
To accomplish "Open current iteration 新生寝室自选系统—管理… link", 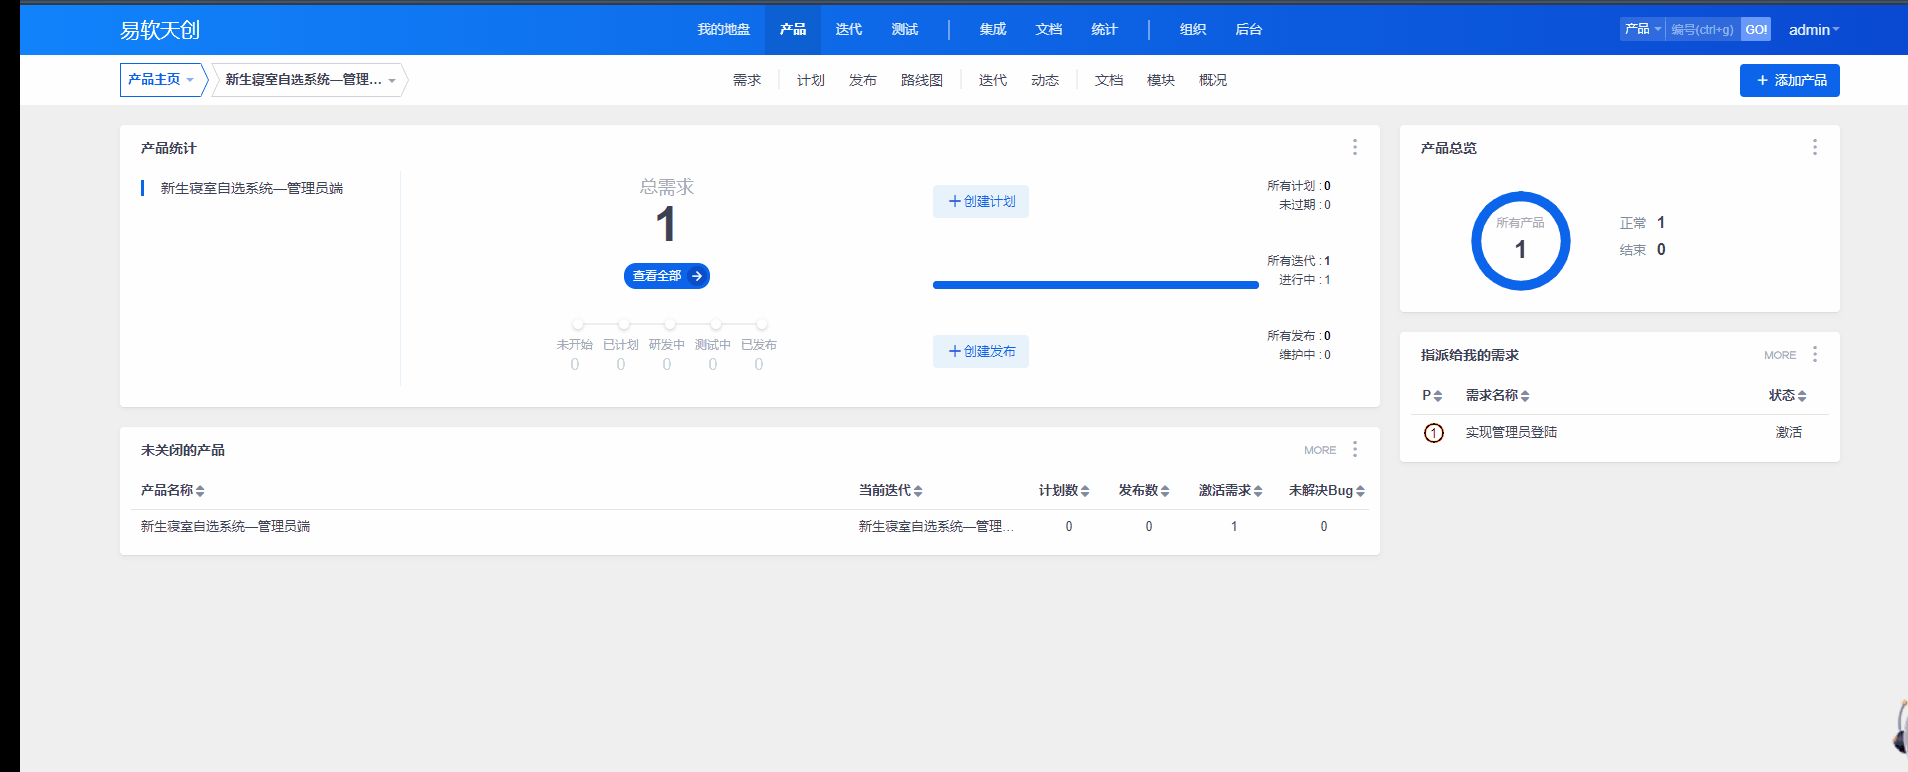I will (936, 526).
